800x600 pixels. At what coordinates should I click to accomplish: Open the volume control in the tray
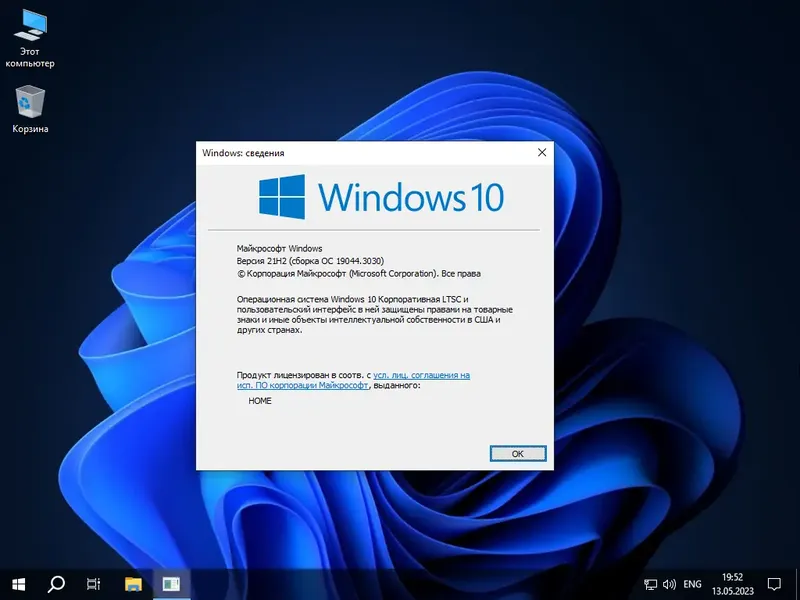click(x=668, y=585)
